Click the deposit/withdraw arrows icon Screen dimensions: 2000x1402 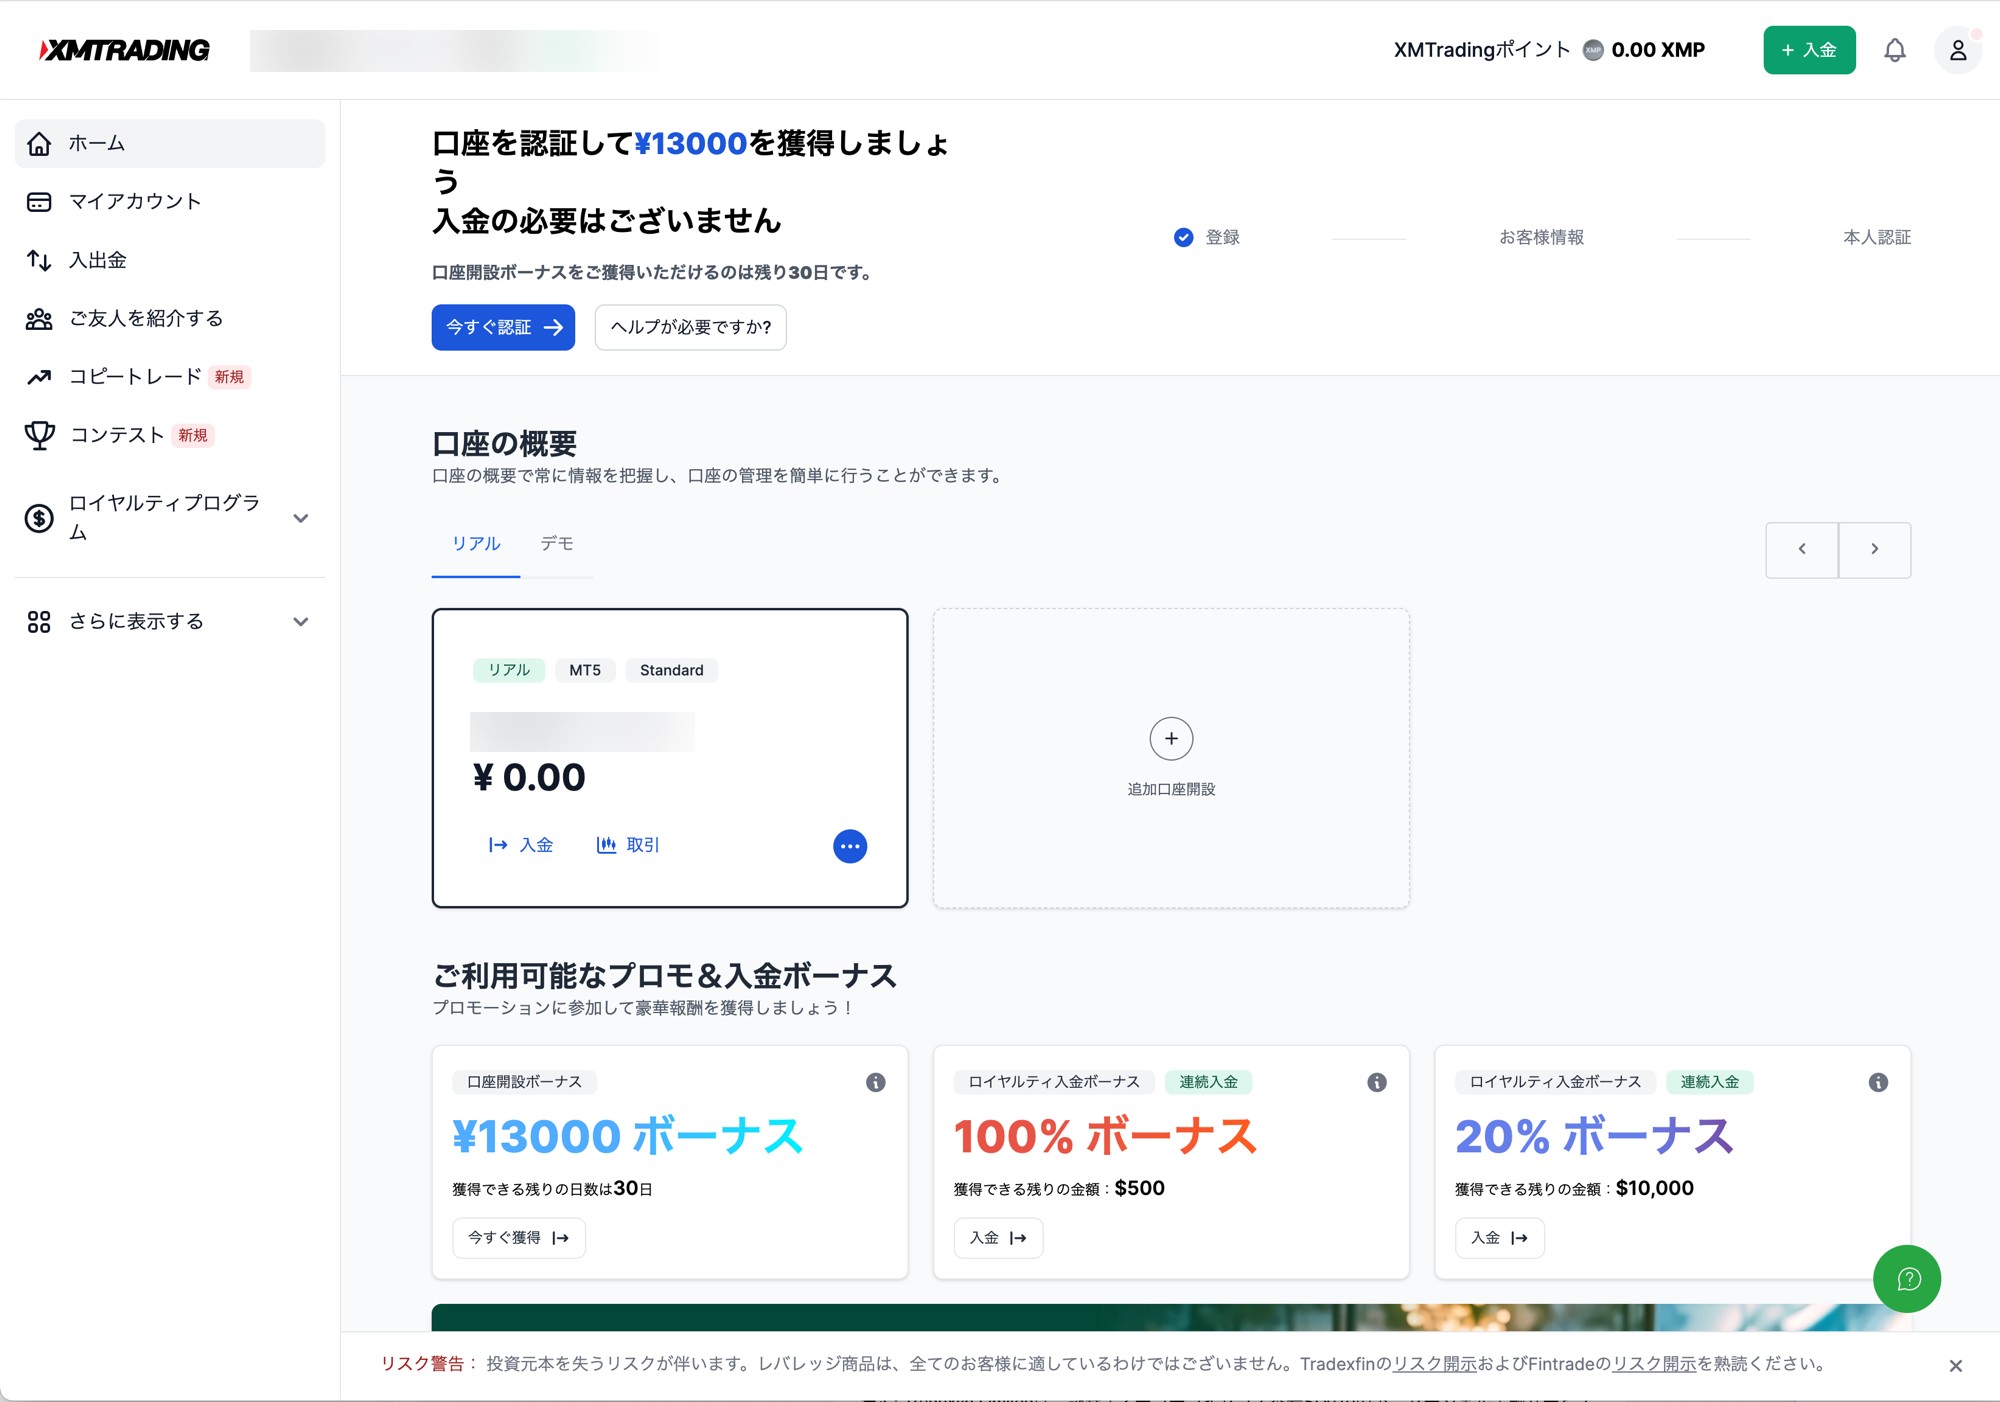(39, 260)
